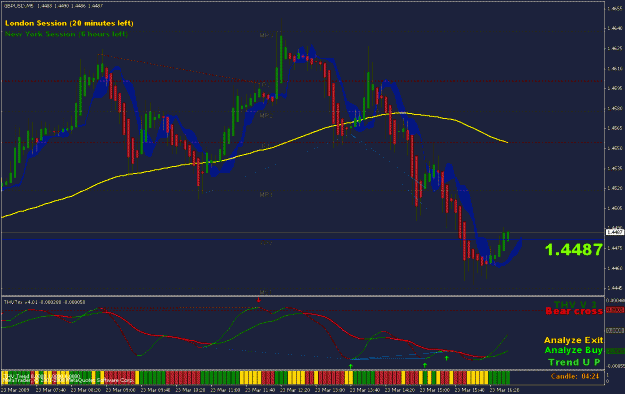Viewport: 625px width, 394px height.
Task: Click the GBPUSD,M5 symbol header text
Action: coord(53,6)
